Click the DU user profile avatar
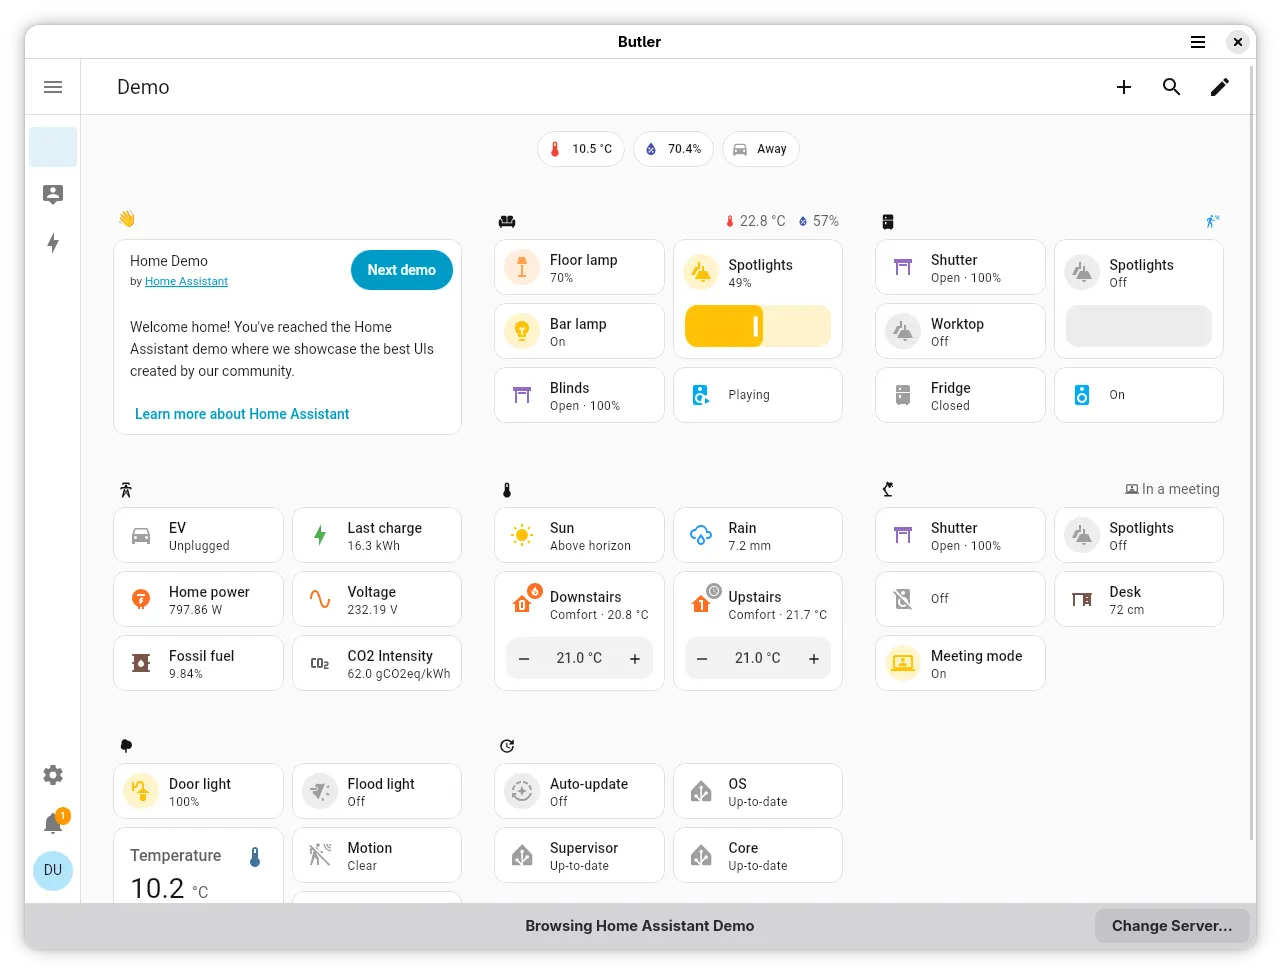Viewport: 1281px width, 974px height. tap(53, 870)
